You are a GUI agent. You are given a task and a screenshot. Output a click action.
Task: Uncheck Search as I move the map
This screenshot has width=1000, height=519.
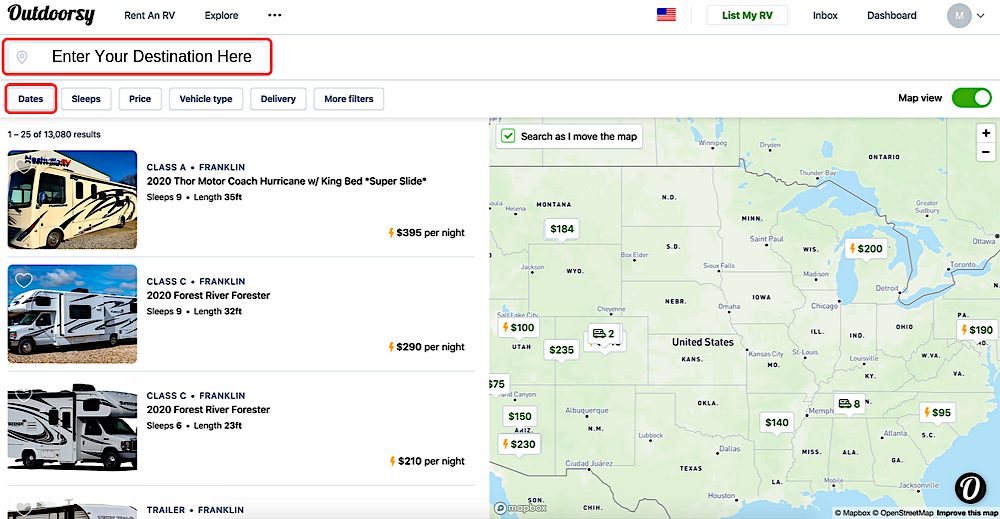tap(508, 137)
